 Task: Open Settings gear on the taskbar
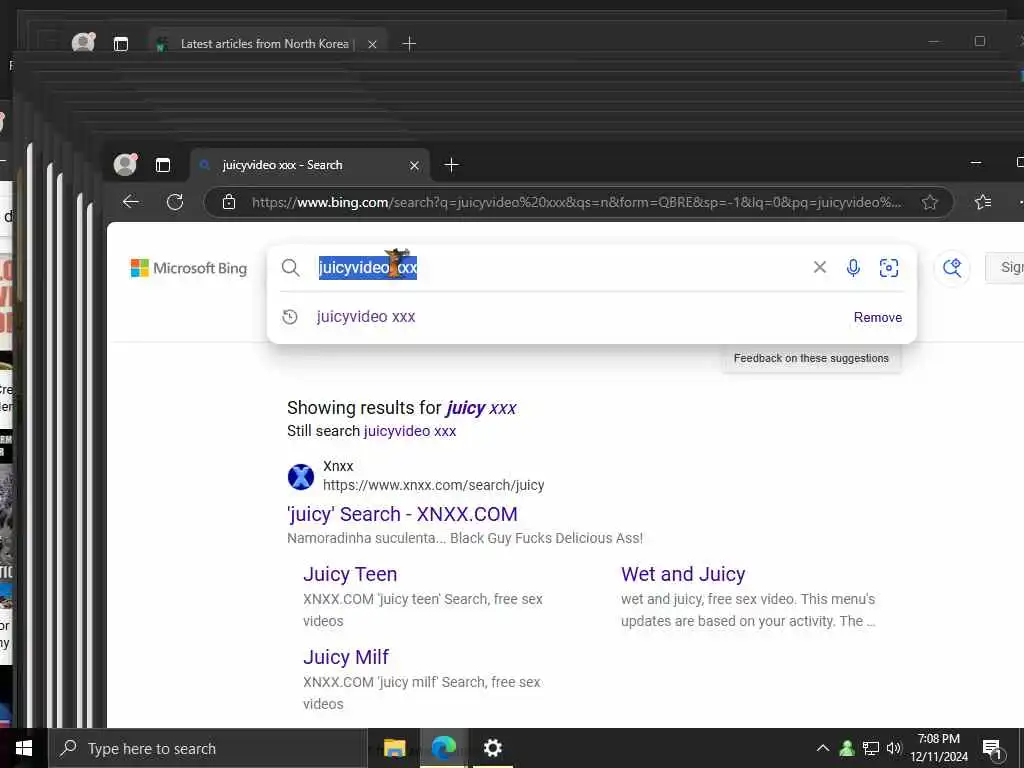tap(492, 748)
